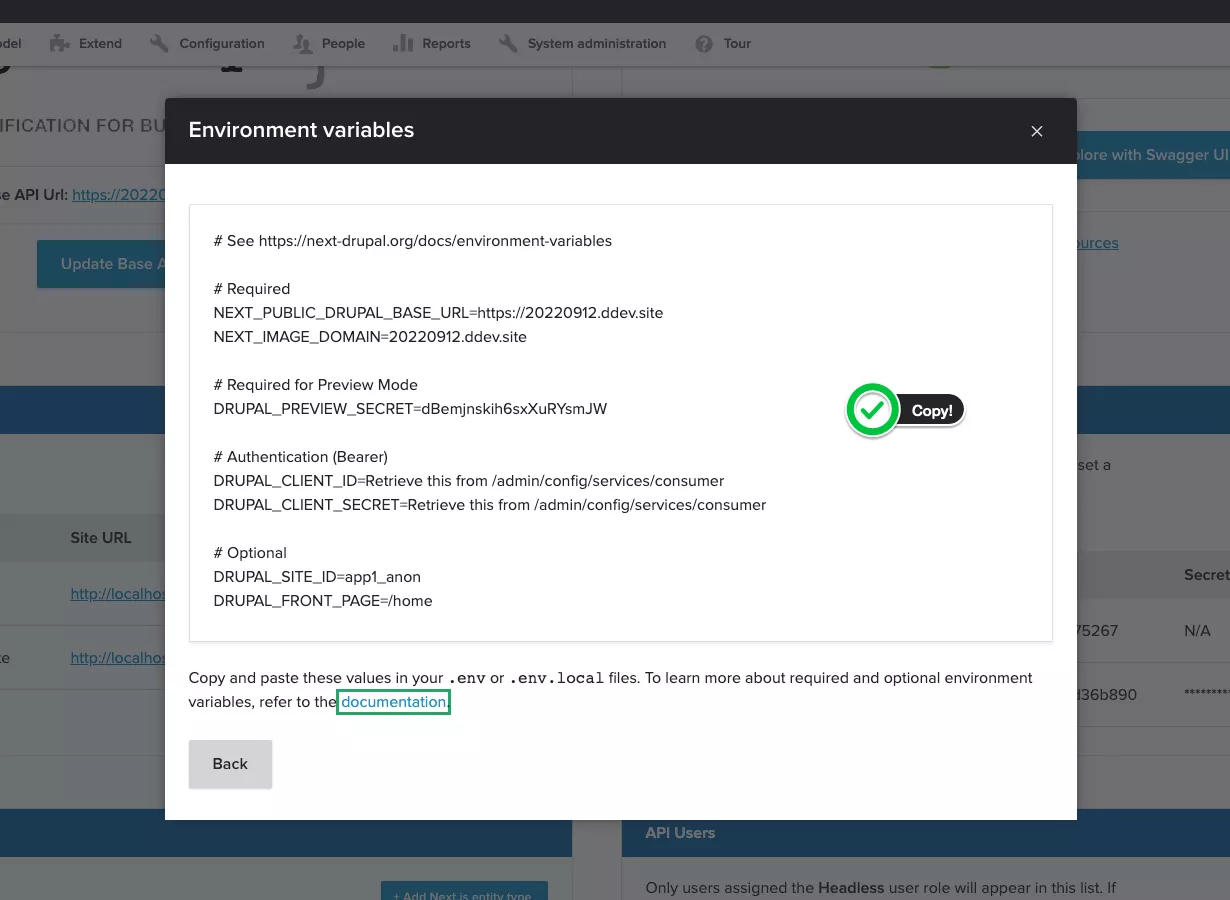1230x900 pixels.
Task: Open the documentation link
Action: click(x=393, y=702)
